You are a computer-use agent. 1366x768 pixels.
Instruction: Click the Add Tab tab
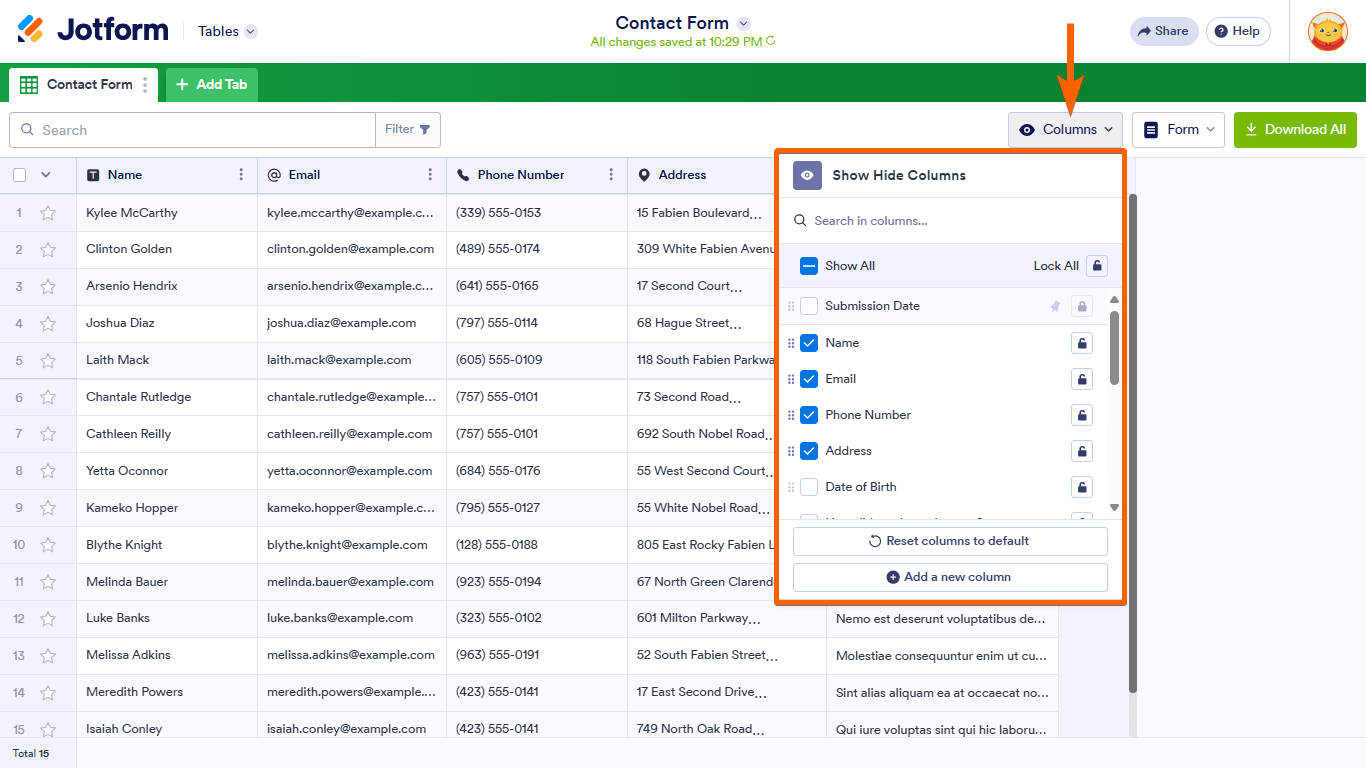[212, 85]
